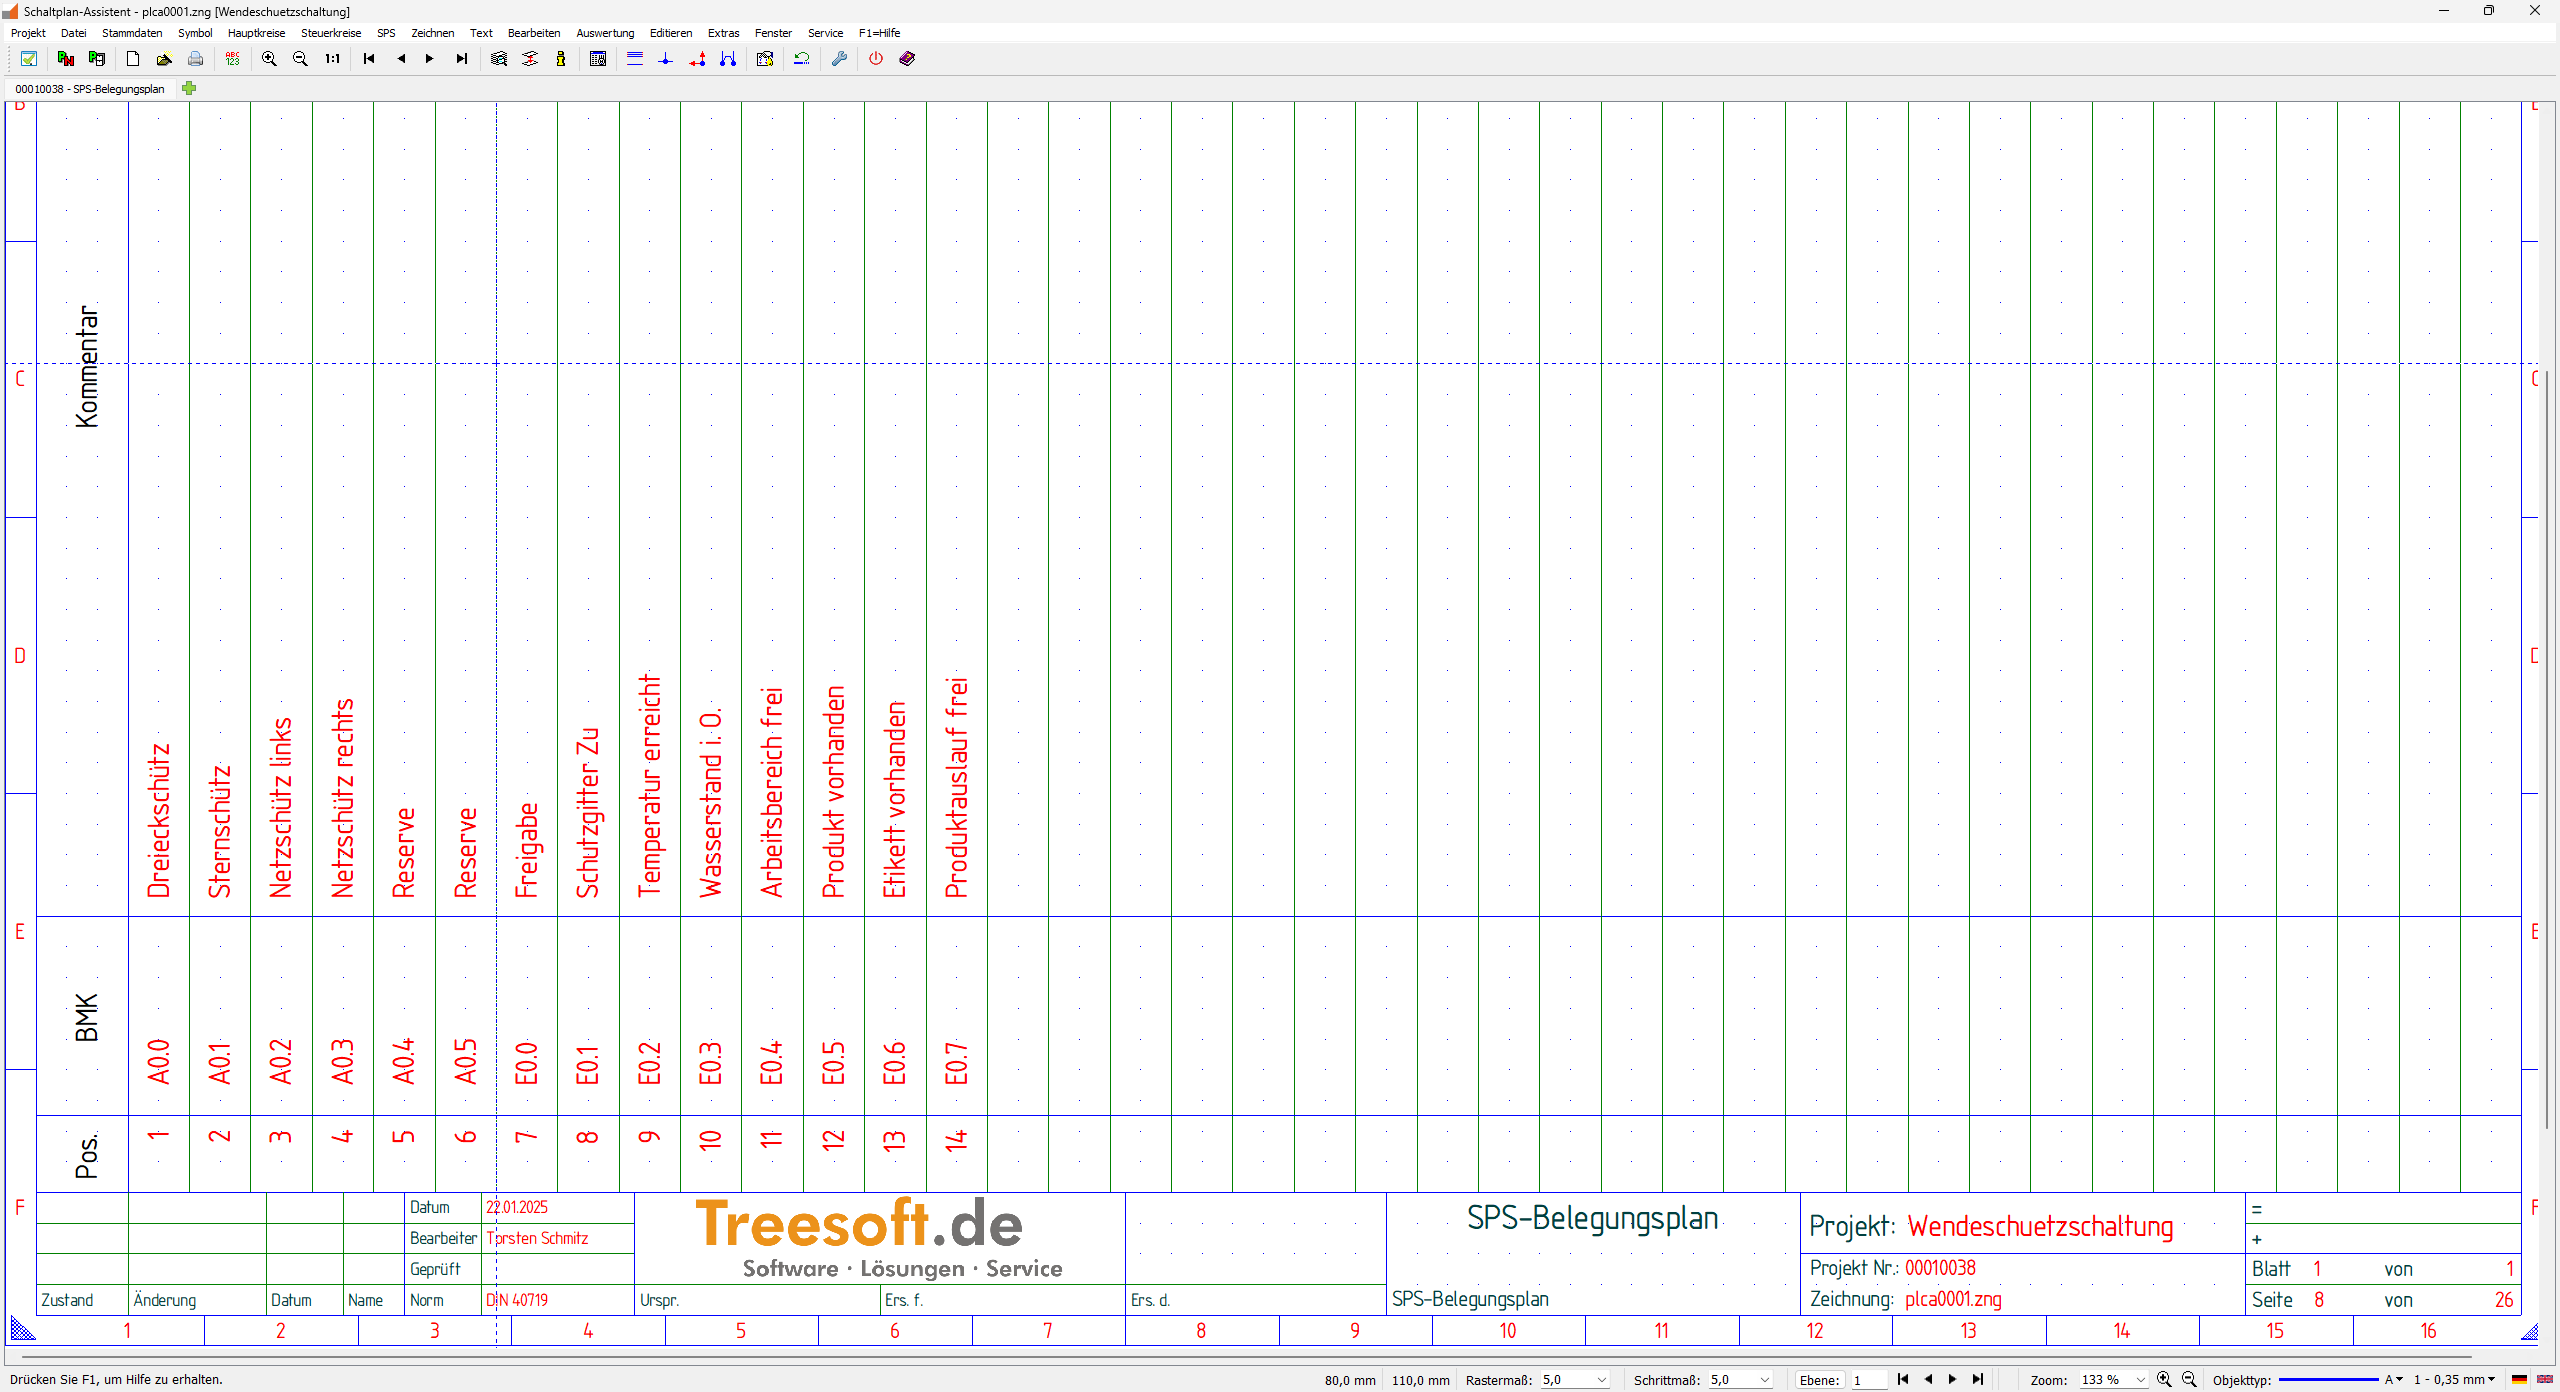The width and height of the screenshot is (2560, 1392).
Task: Click the red power icon
Action: [876, 59]
